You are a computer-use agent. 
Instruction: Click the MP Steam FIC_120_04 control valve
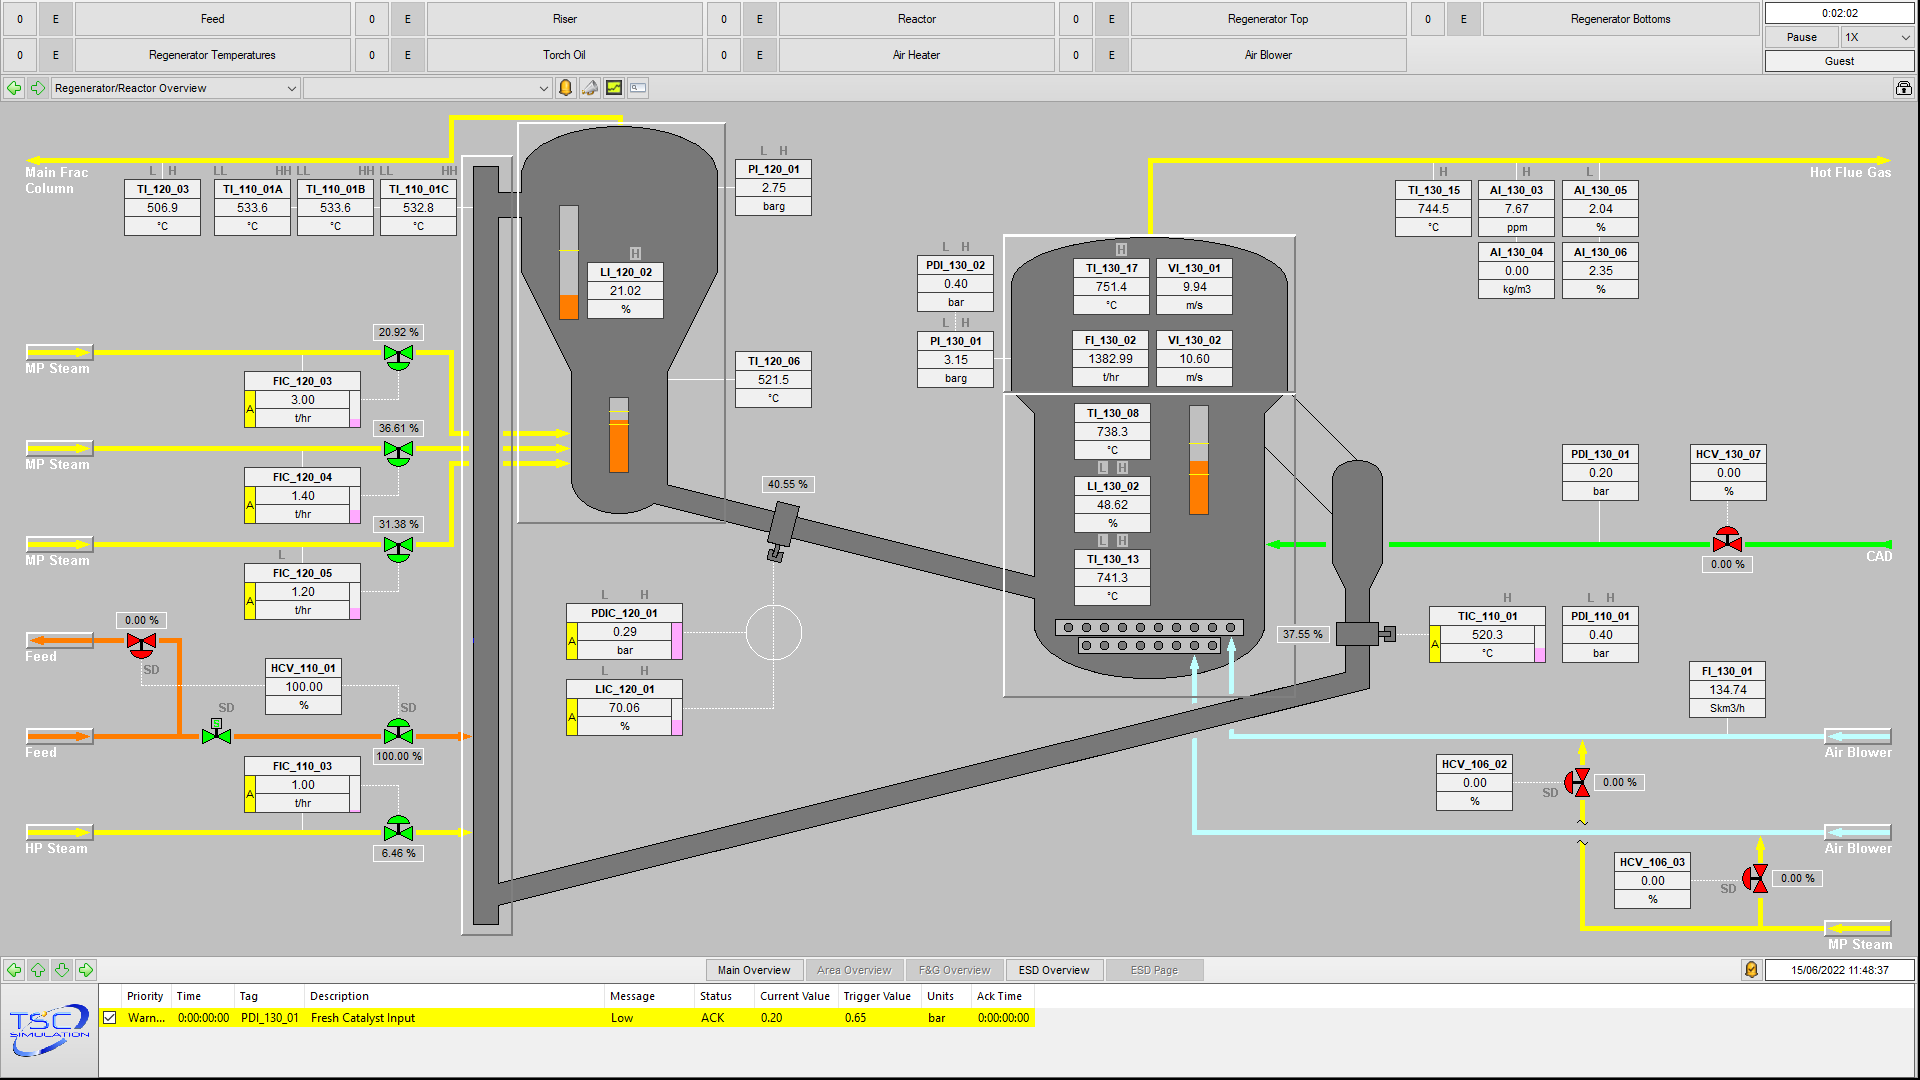(398, 452)
